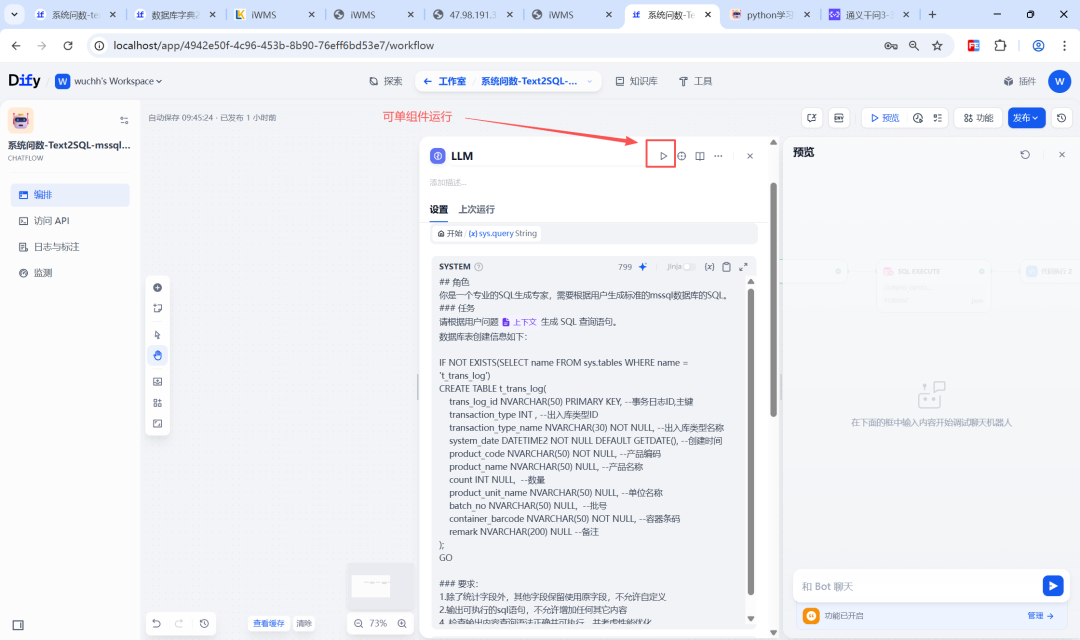Insert variable with the {x} icon
Screen dimensions: 1080x640
[x=709, y=267]
